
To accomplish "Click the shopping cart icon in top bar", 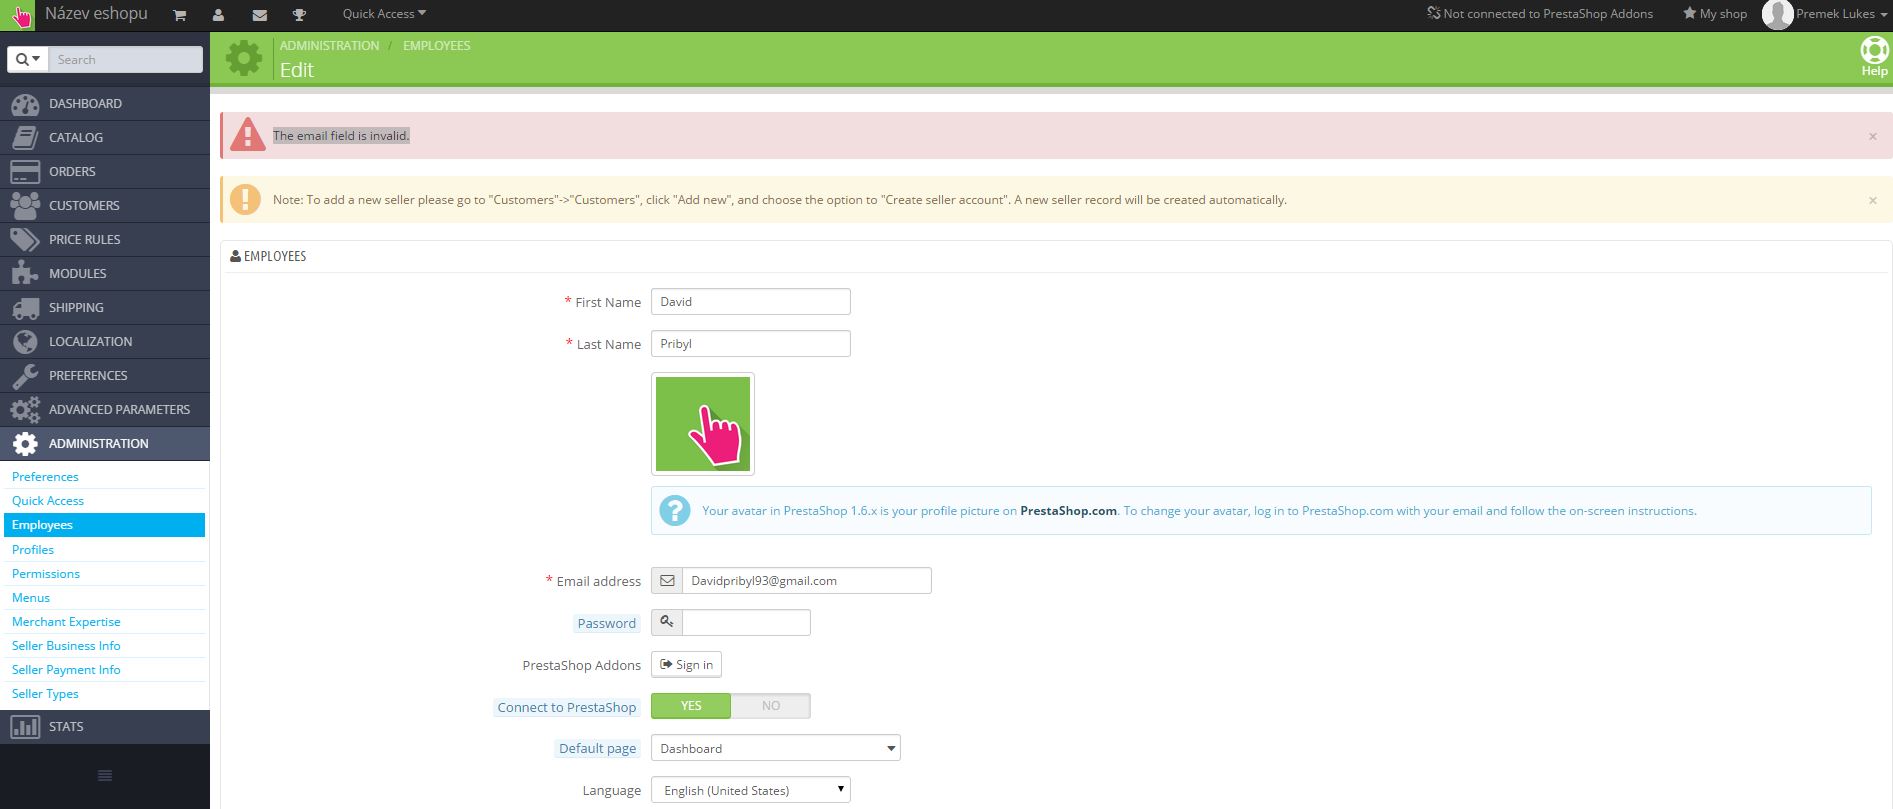I will [179, 15].
